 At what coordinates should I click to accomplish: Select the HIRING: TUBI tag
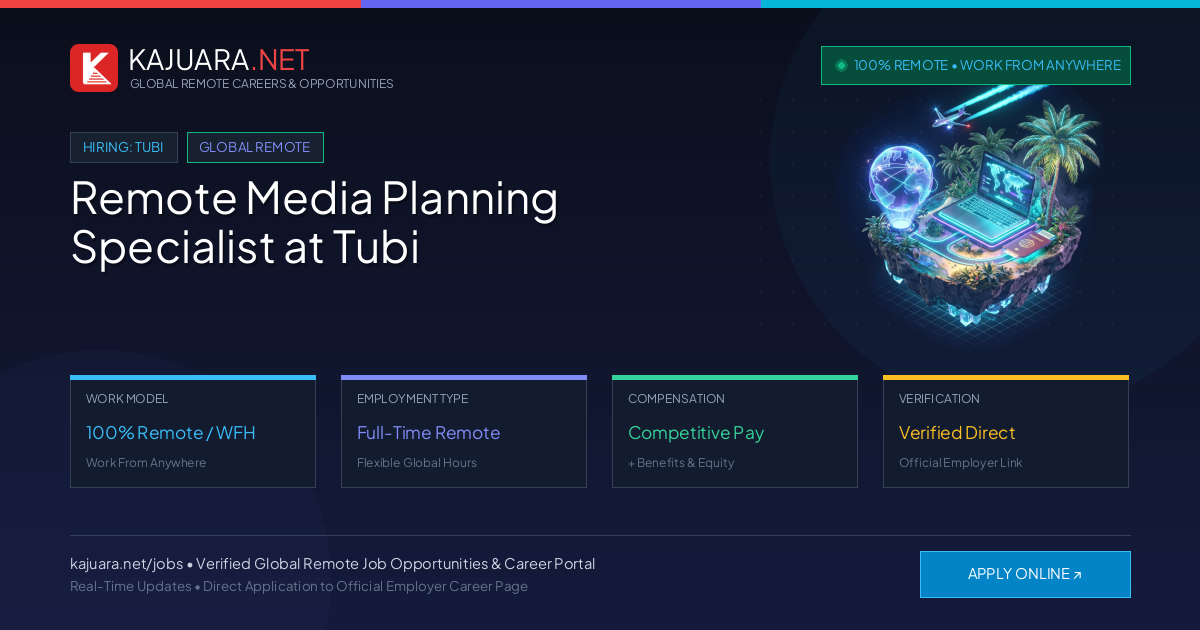click(124, 147)
